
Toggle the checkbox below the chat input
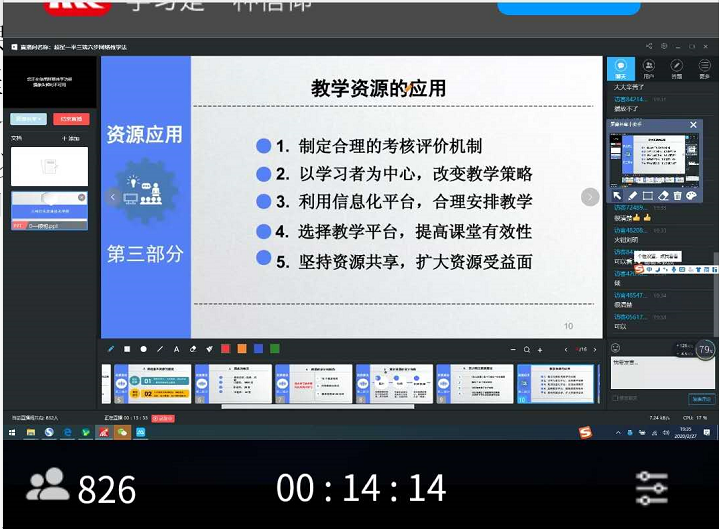pyautogui.click(x=613, y=397)
